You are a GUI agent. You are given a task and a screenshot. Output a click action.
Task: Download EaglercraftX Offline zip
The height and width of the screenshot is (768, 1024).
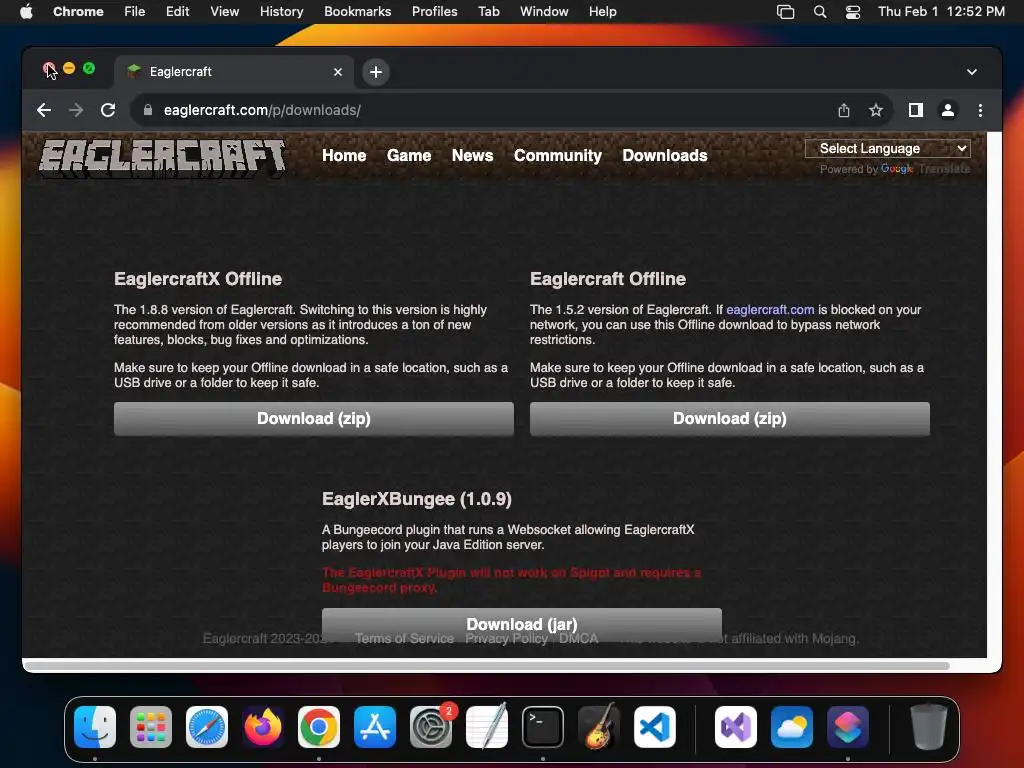313,419
